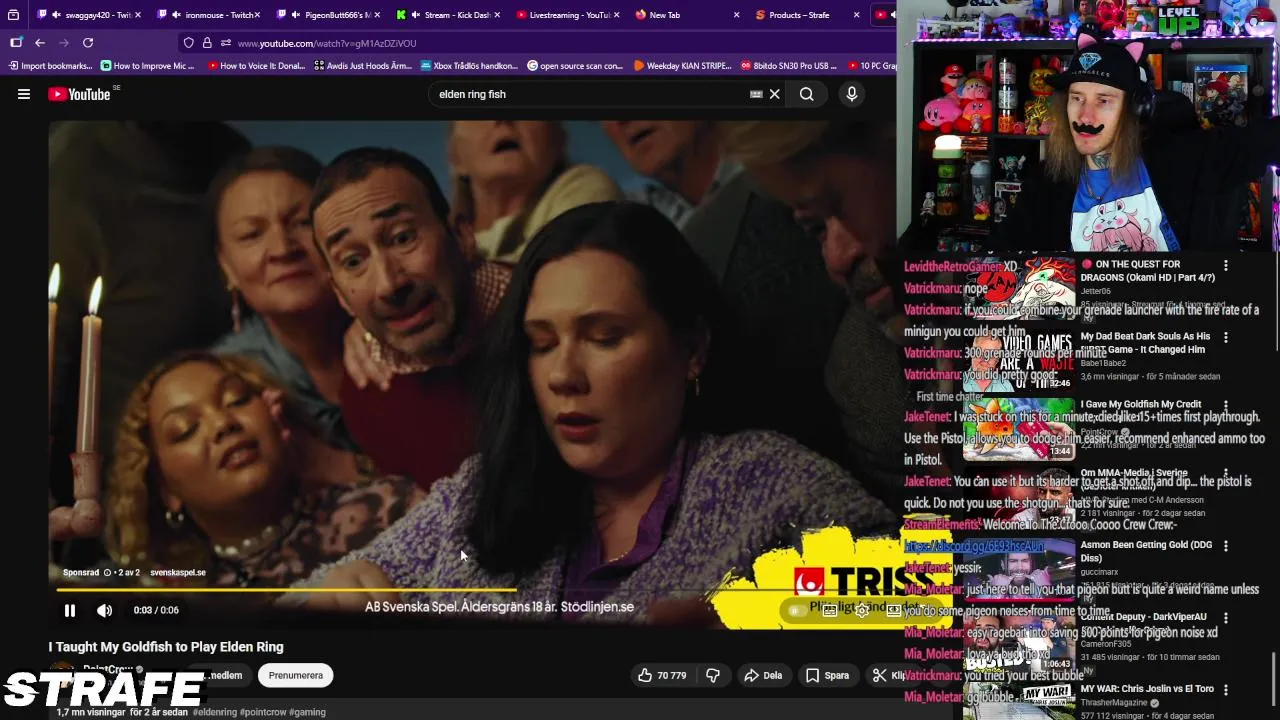Open options for Om MMA-Media video

1226,474
